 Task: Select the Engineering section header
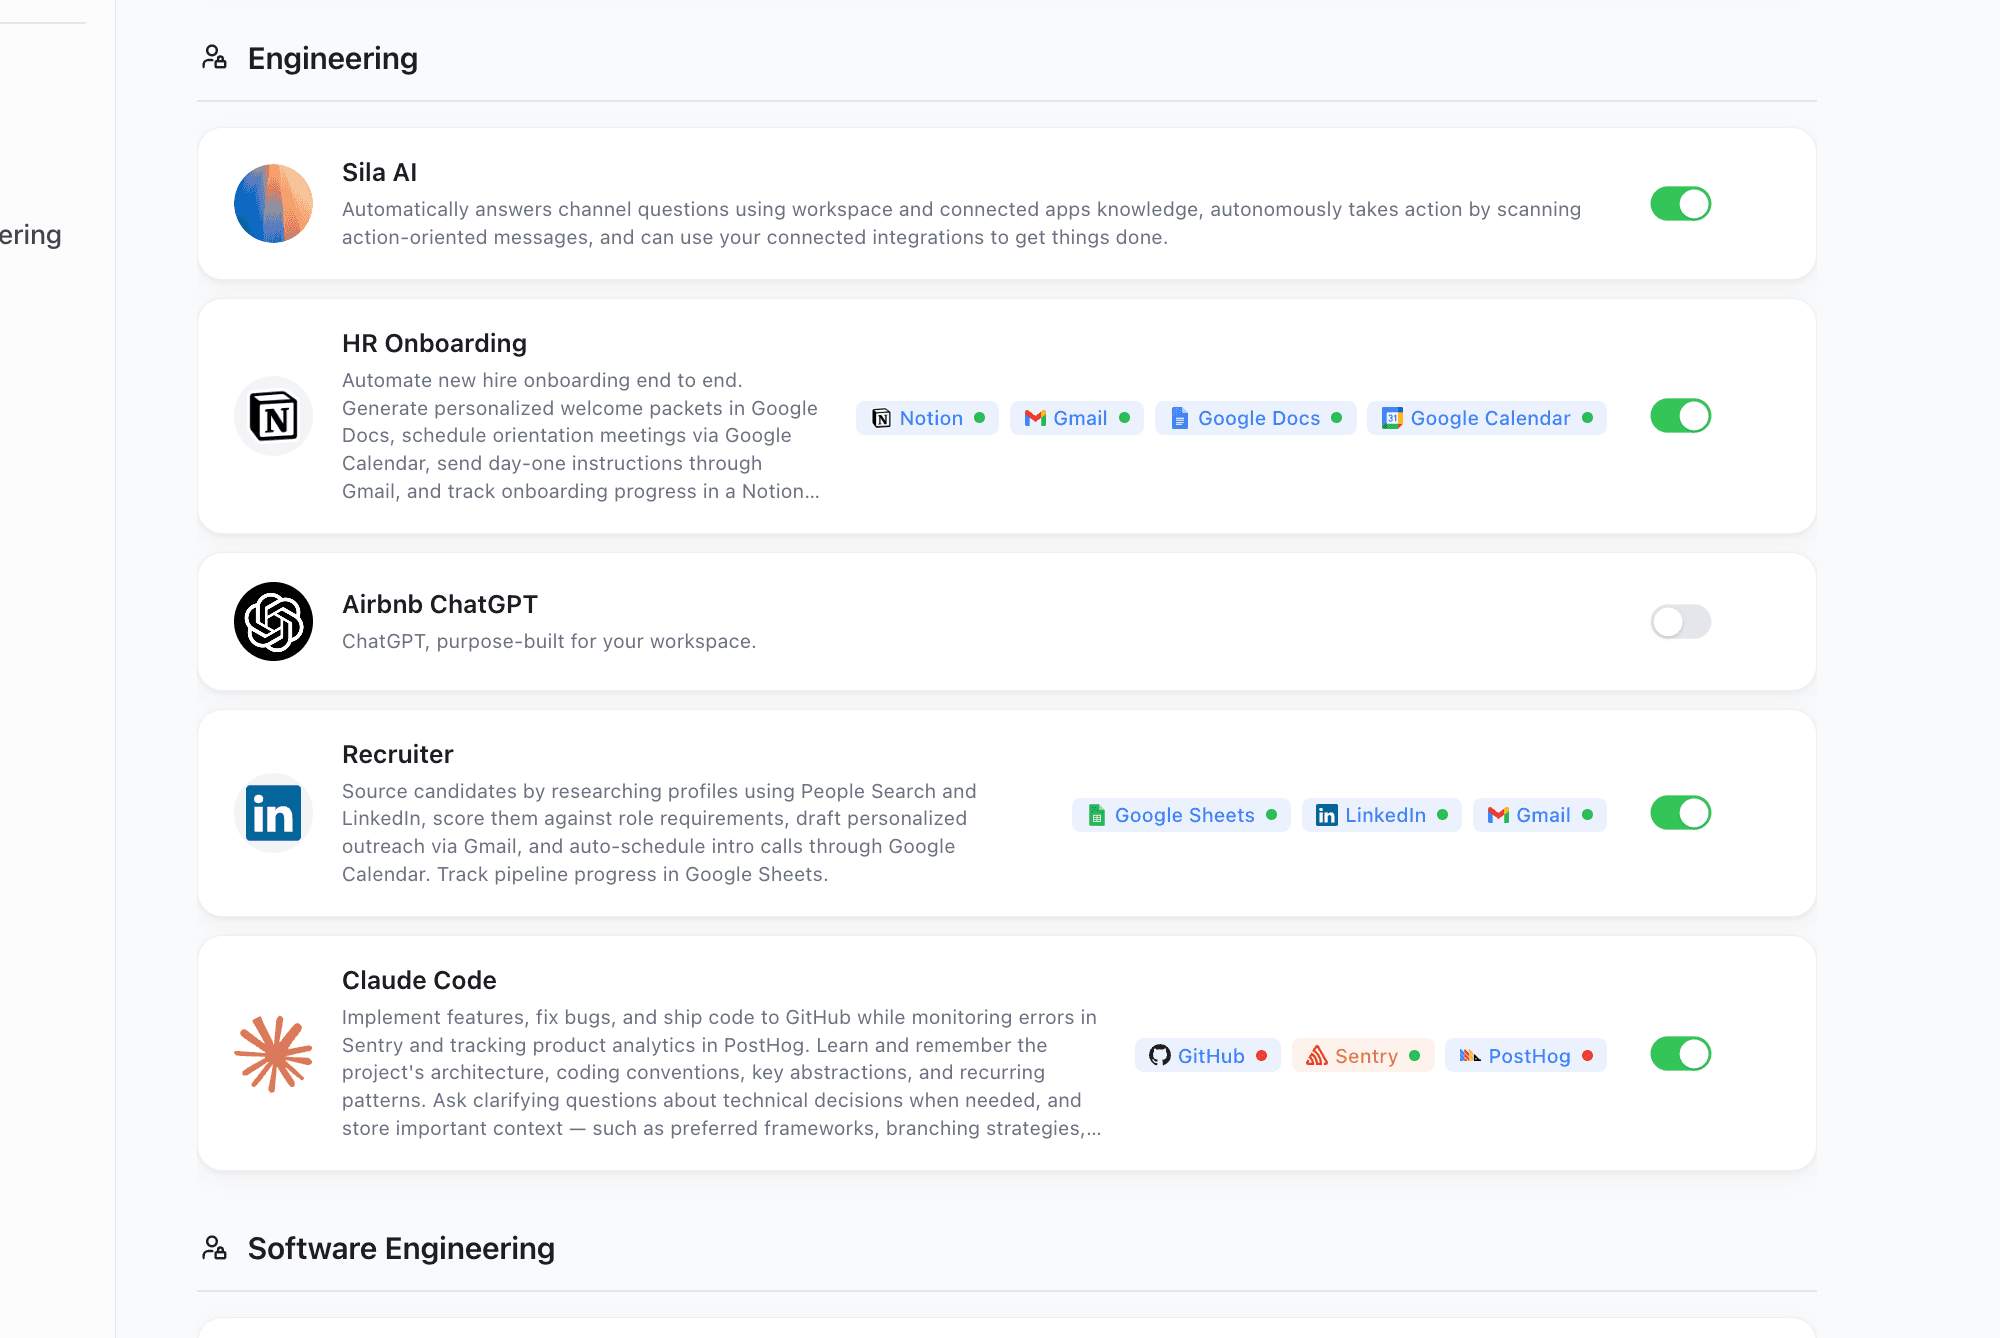332,57
